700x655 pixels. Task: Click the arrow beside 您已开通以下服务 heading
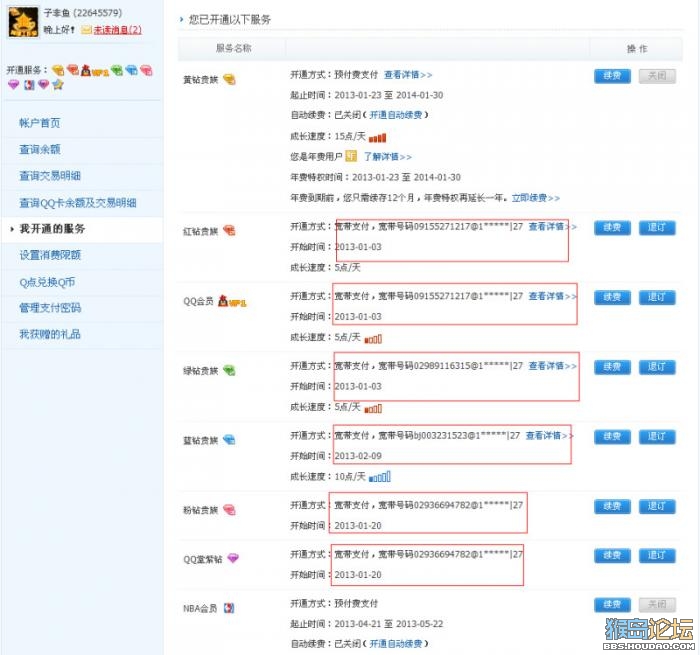click(x=181, y=20)
